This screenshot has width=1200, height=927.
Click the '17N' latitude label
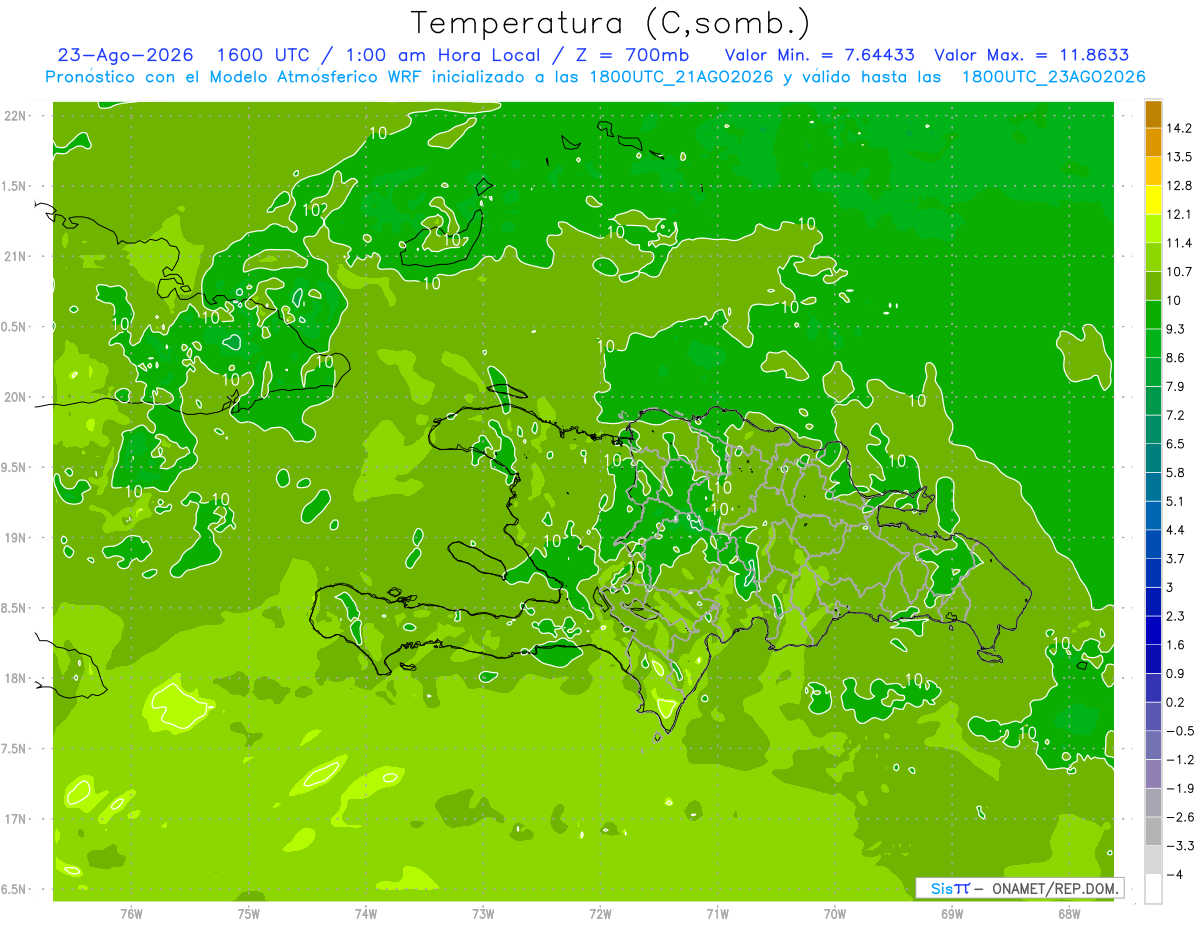pos(15,819)
